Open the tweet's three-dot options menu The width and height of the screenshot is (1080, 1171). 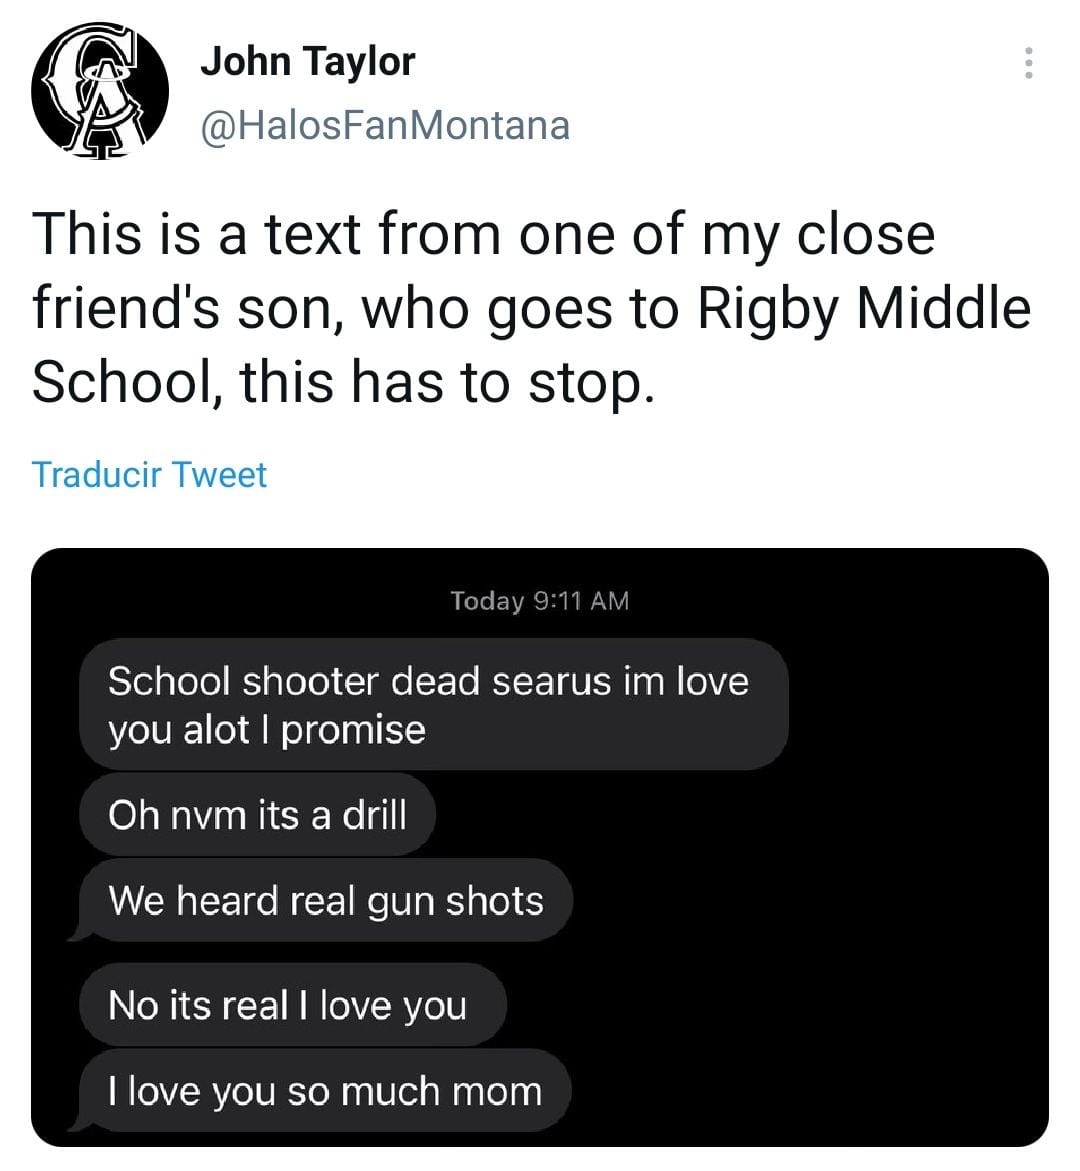1028,64
